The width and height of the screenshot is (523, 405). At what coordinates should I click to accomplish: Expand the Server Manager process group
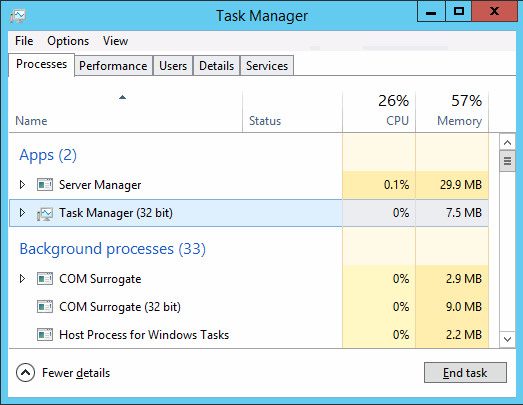coord(22,184)
